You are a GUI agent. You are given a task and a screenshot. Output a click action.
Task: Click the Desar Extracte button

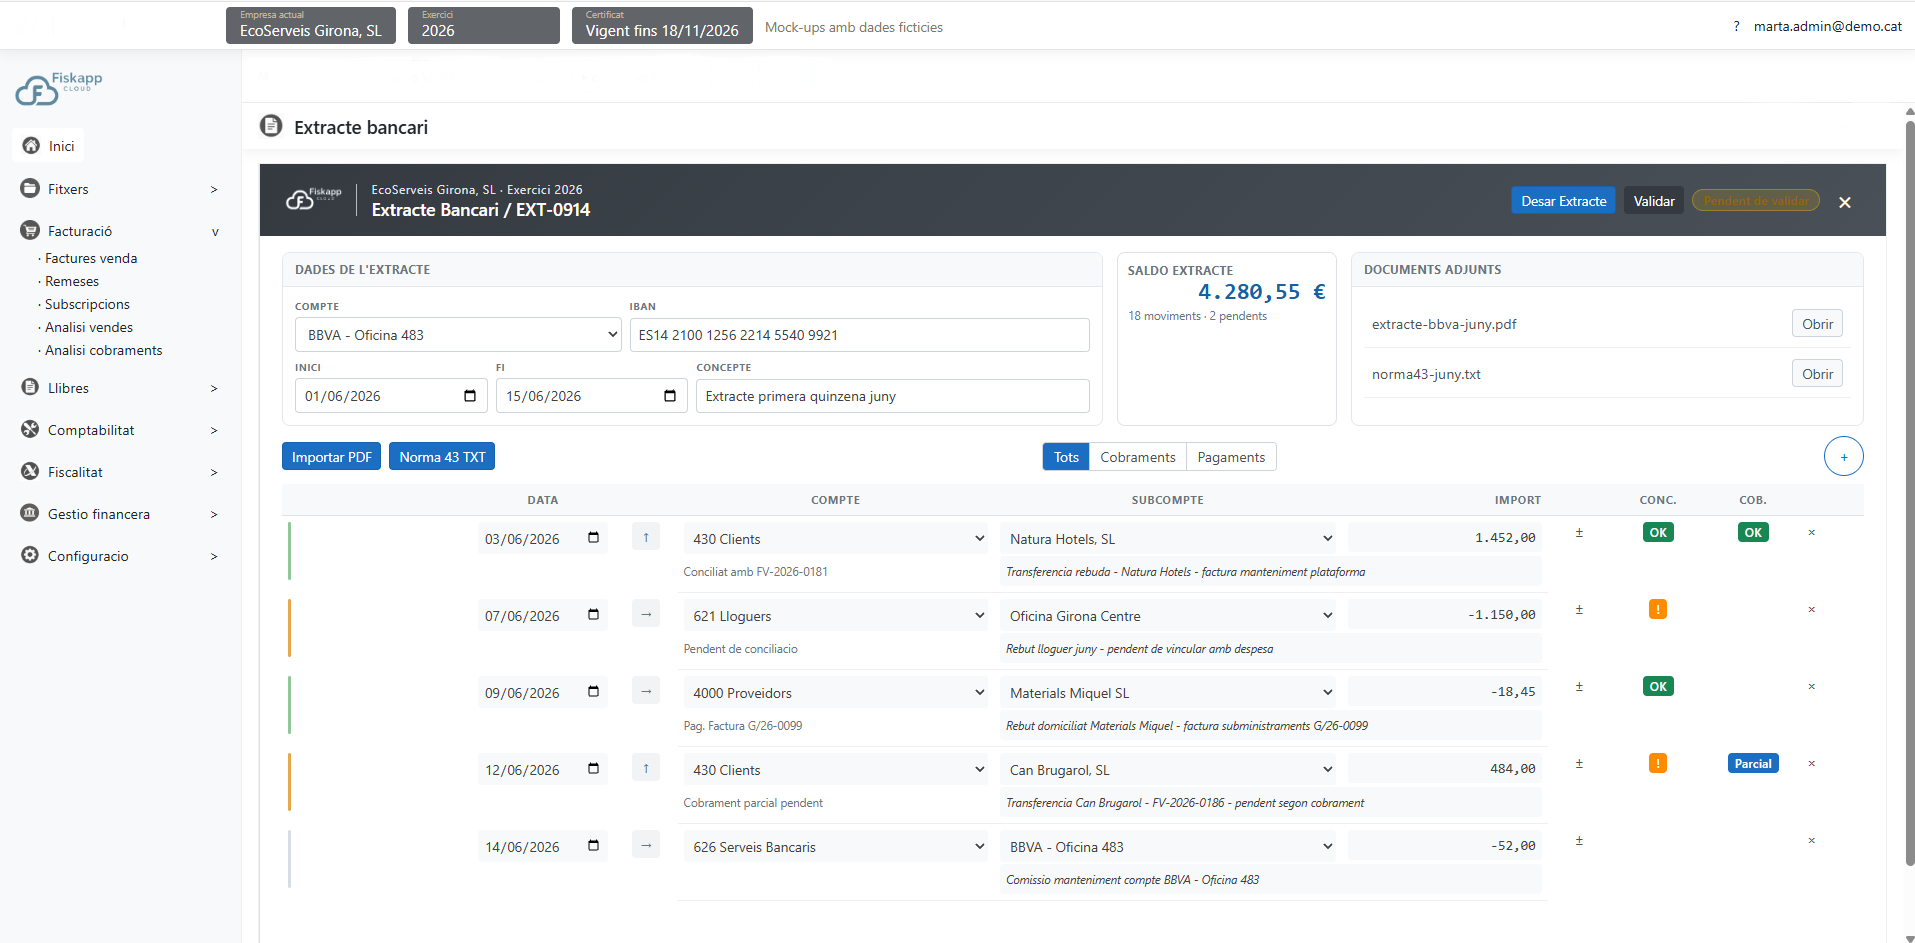1563,201
